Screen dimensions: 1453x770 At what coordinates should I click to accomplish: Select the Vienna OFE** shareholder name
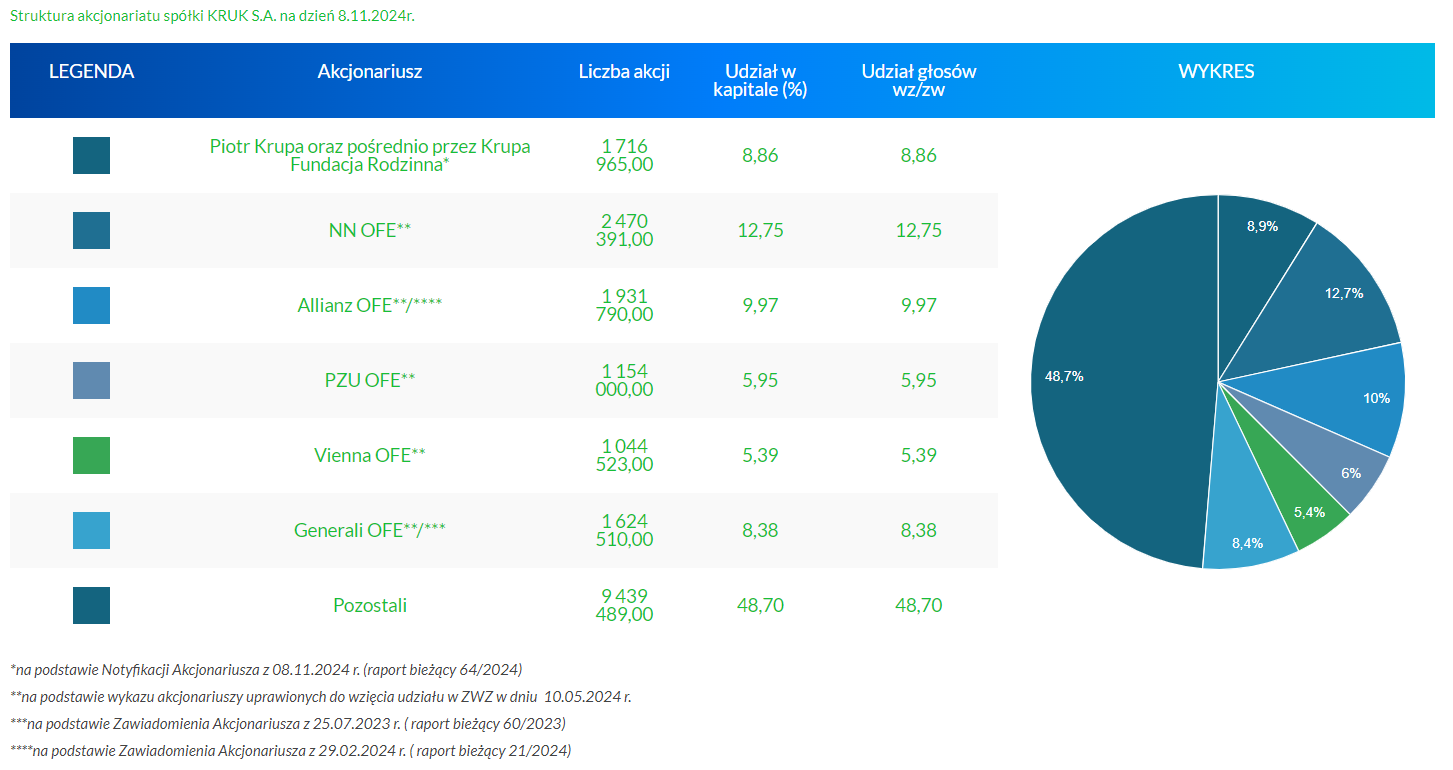pos(370,456)
